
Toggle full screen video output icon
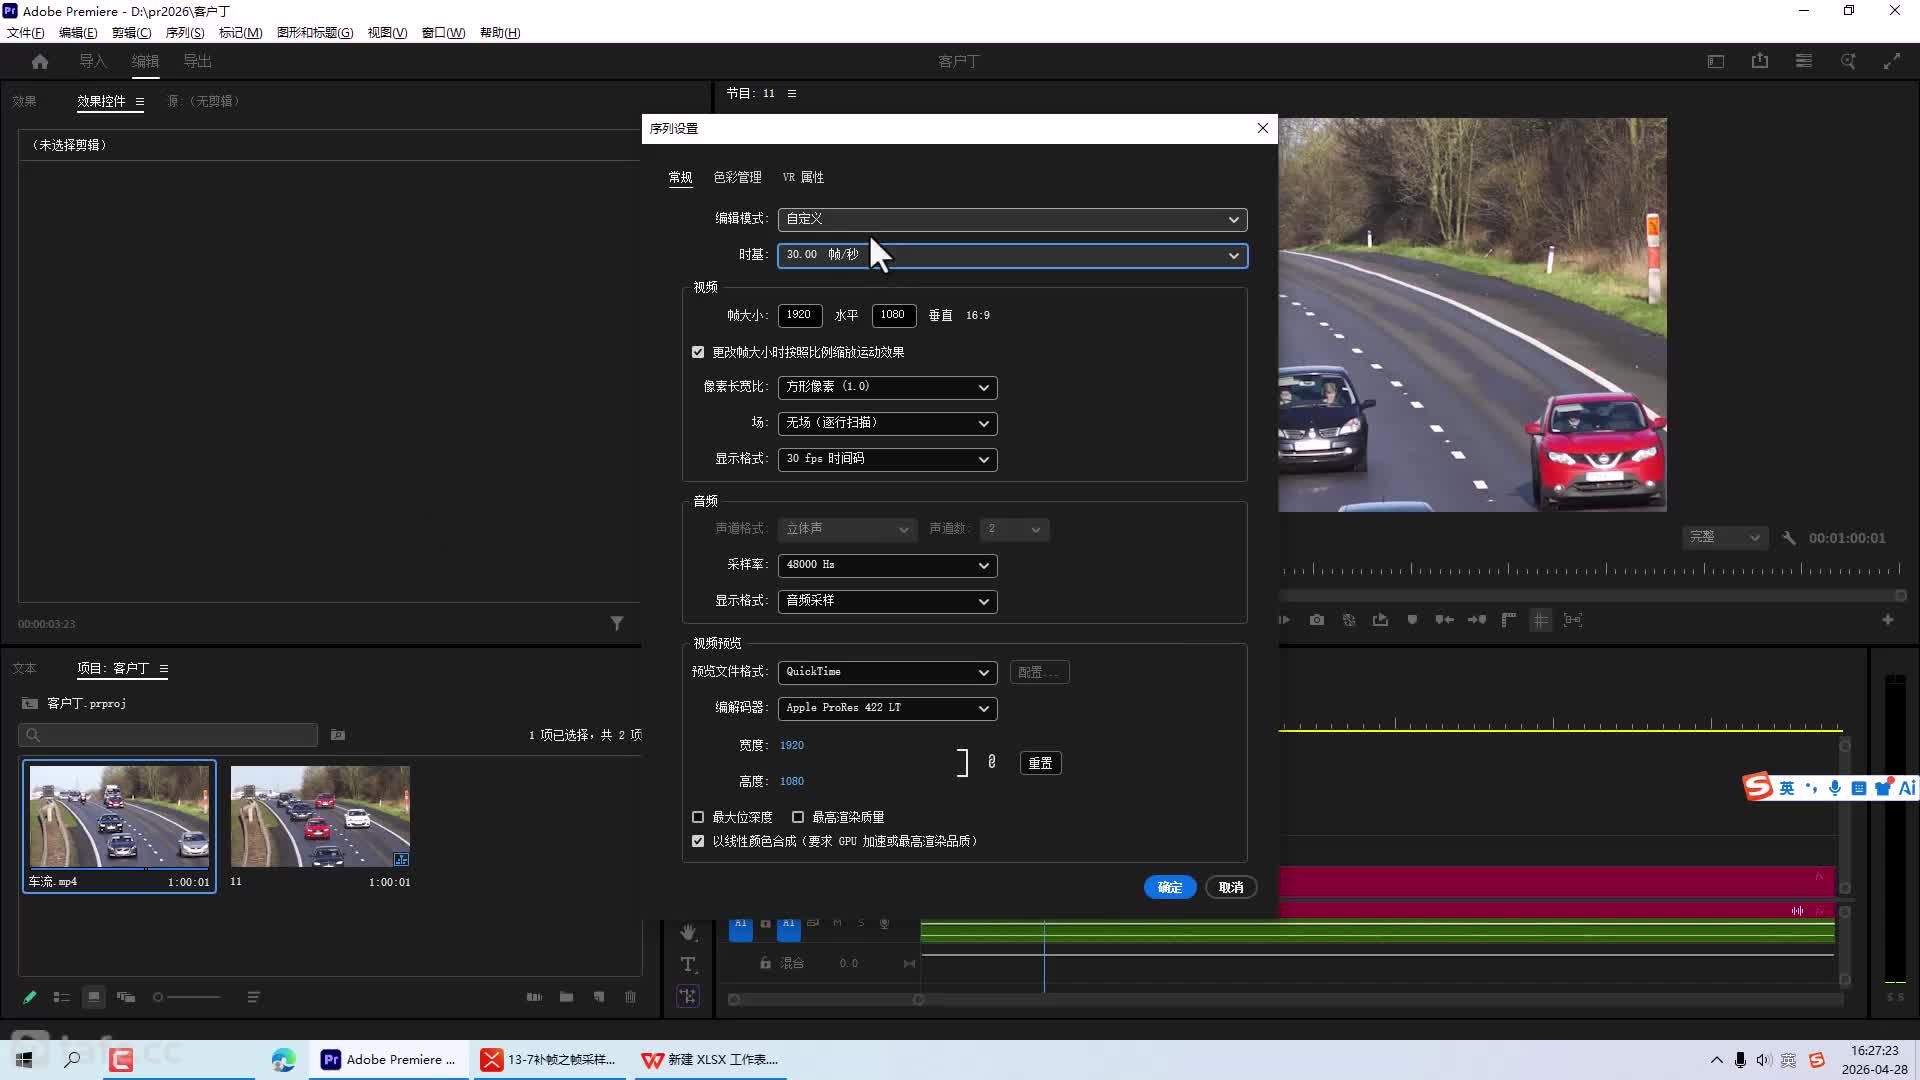pos(1892,62)
